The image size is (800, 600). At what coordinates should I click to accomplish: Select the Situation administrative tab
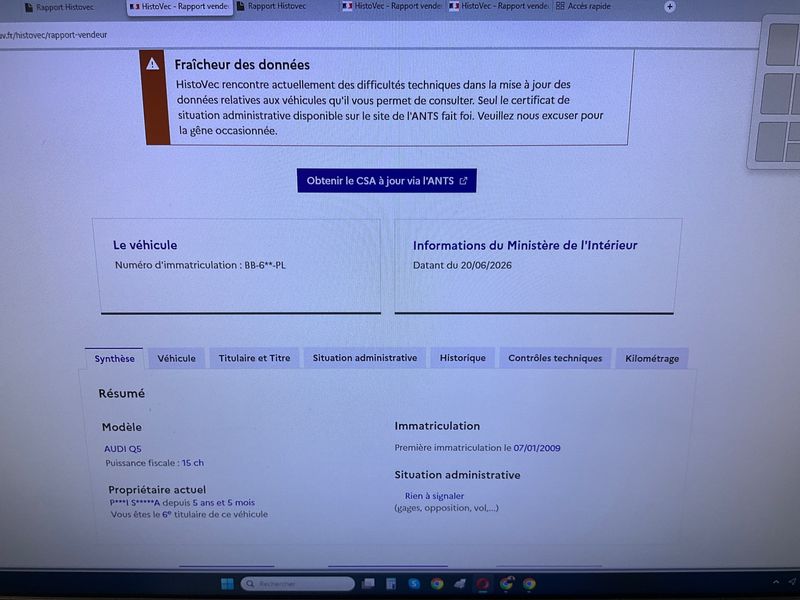365,358
